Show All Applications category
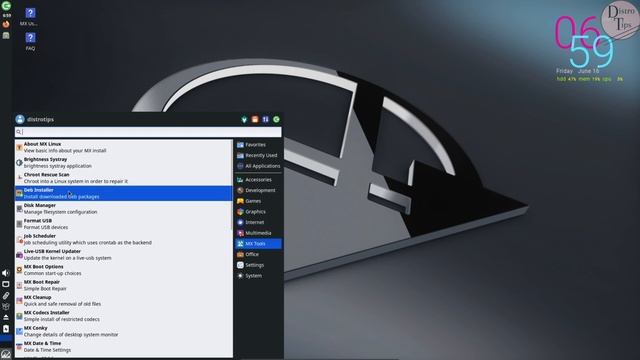This screenshot has height=360, width=640. pyautogui.click(x=258, y=166)
